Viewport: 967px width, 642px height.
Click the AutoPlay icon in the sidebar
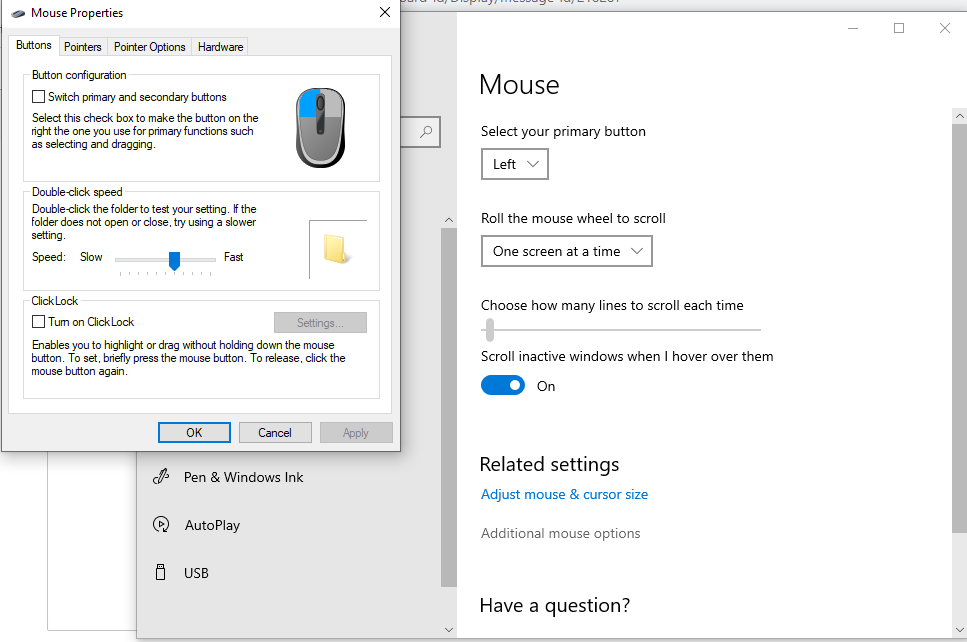pyautogui.click(x=161, y=524)
